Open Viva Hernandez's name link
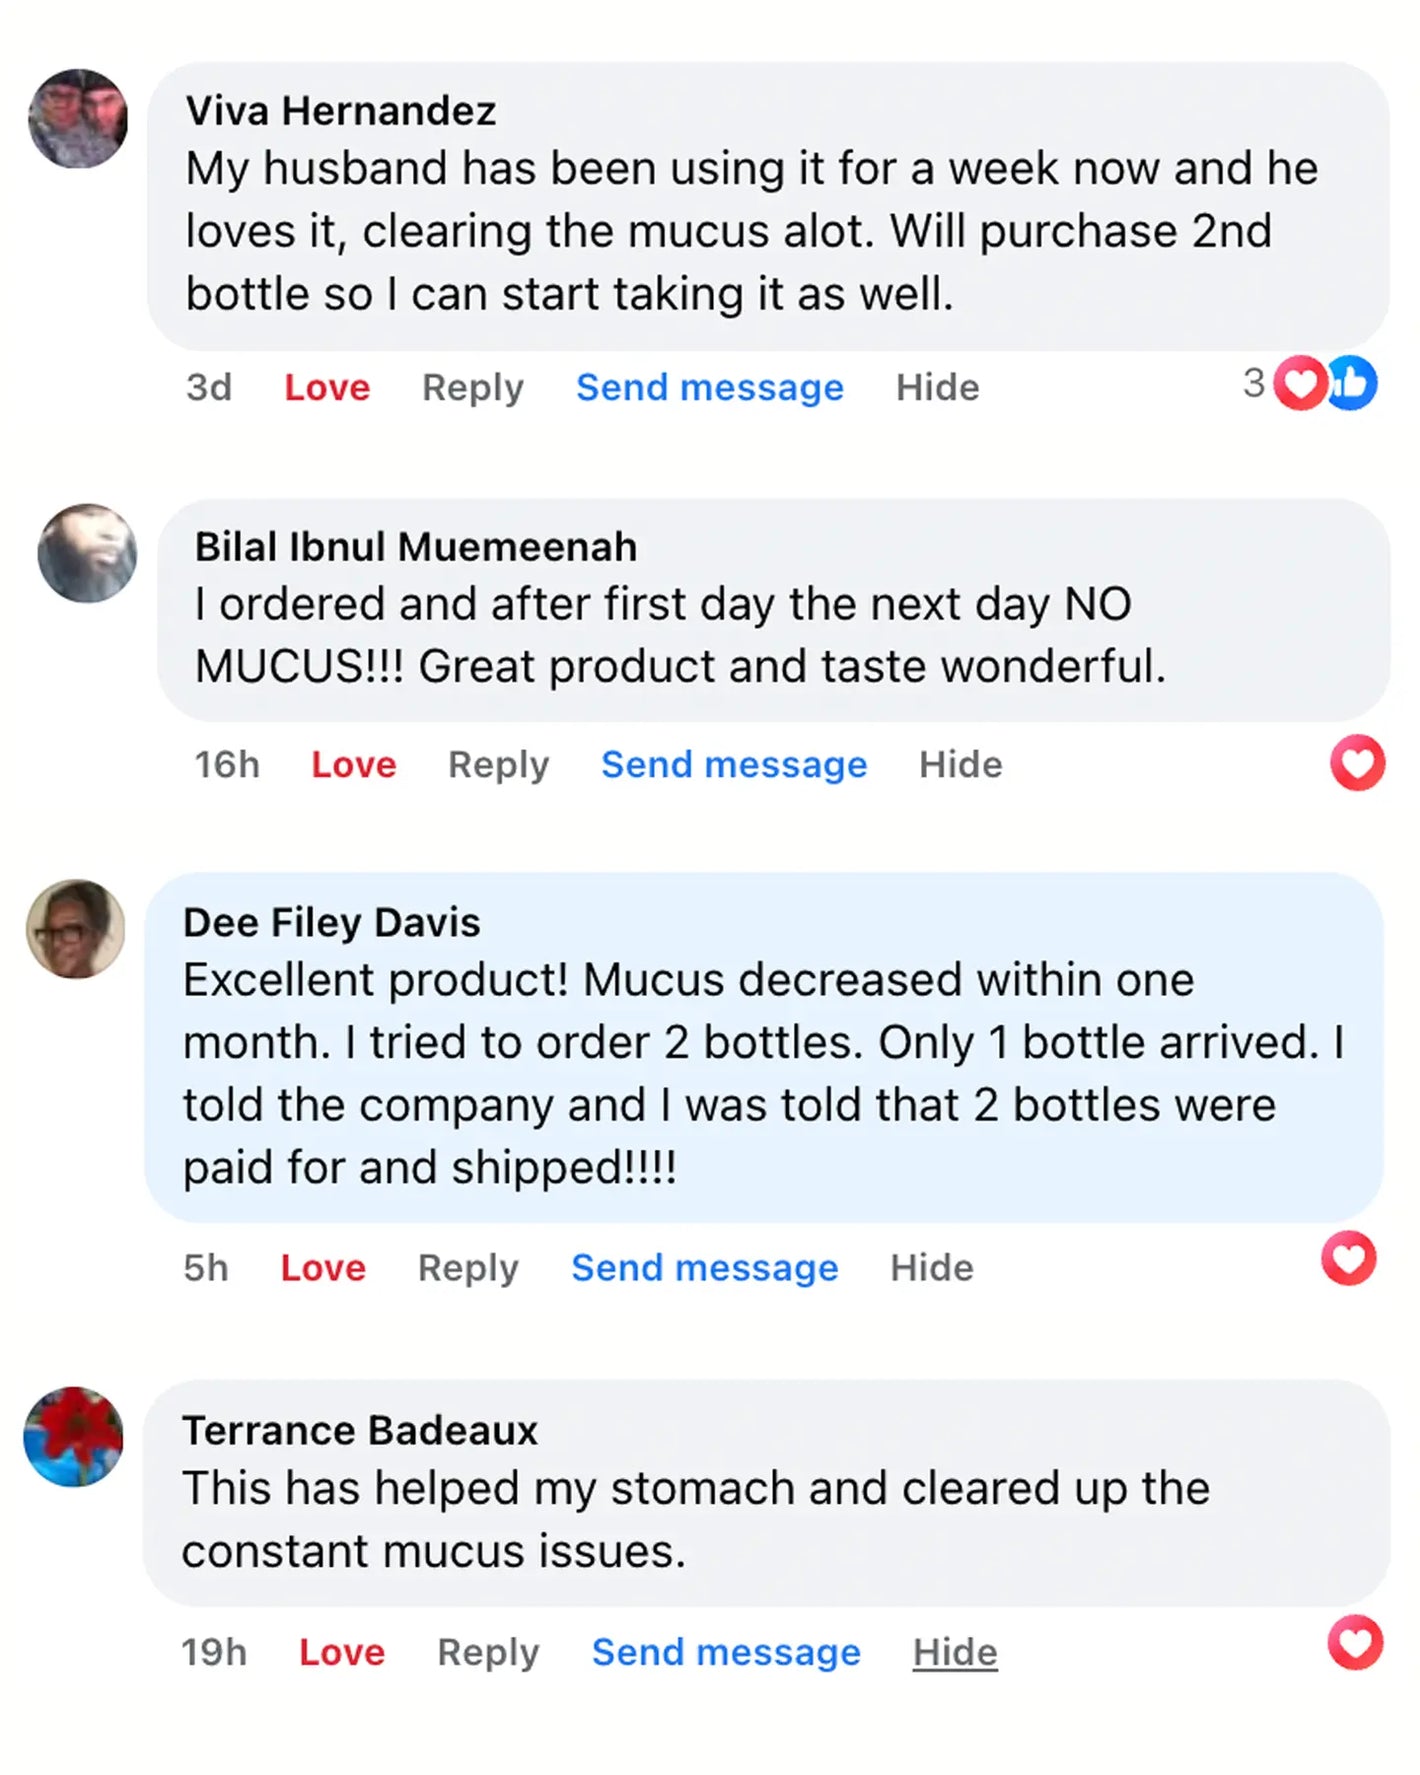The width and height of the screenshot is (1420, 1775). click(x=341, y=110)
